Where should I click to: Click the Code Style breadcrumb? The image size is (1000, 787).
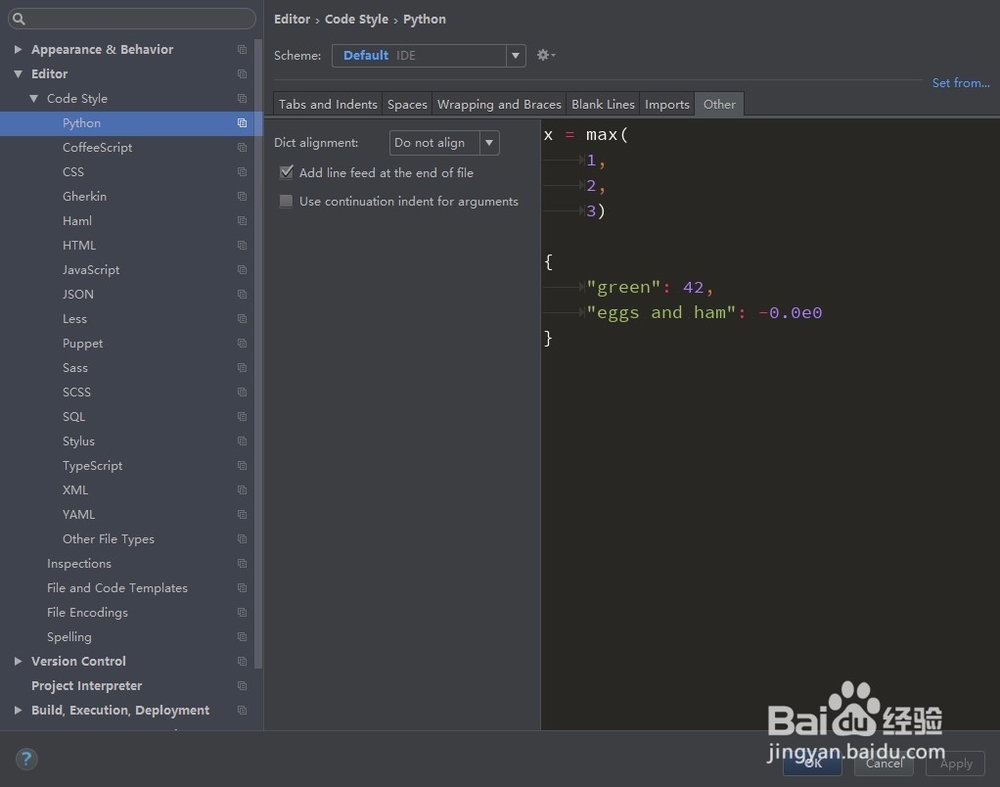tap(356, 19)
